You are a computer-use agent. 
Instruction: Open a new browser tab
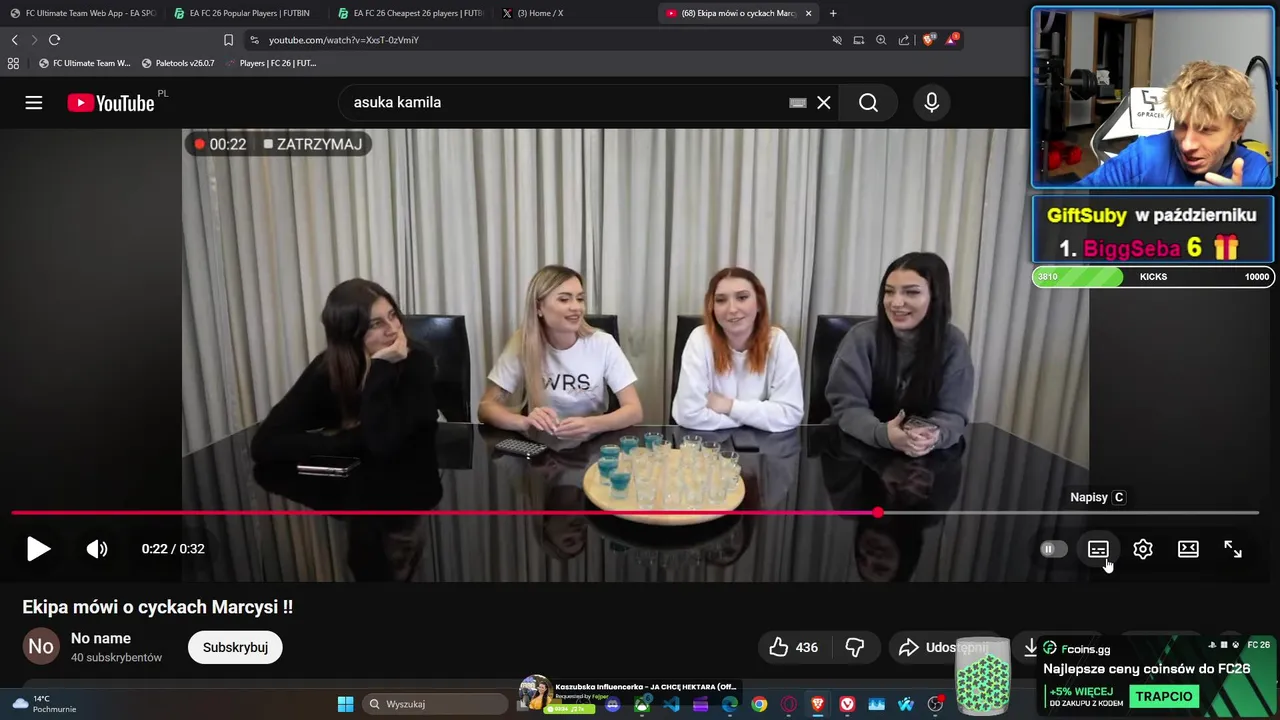coord(833,13)
